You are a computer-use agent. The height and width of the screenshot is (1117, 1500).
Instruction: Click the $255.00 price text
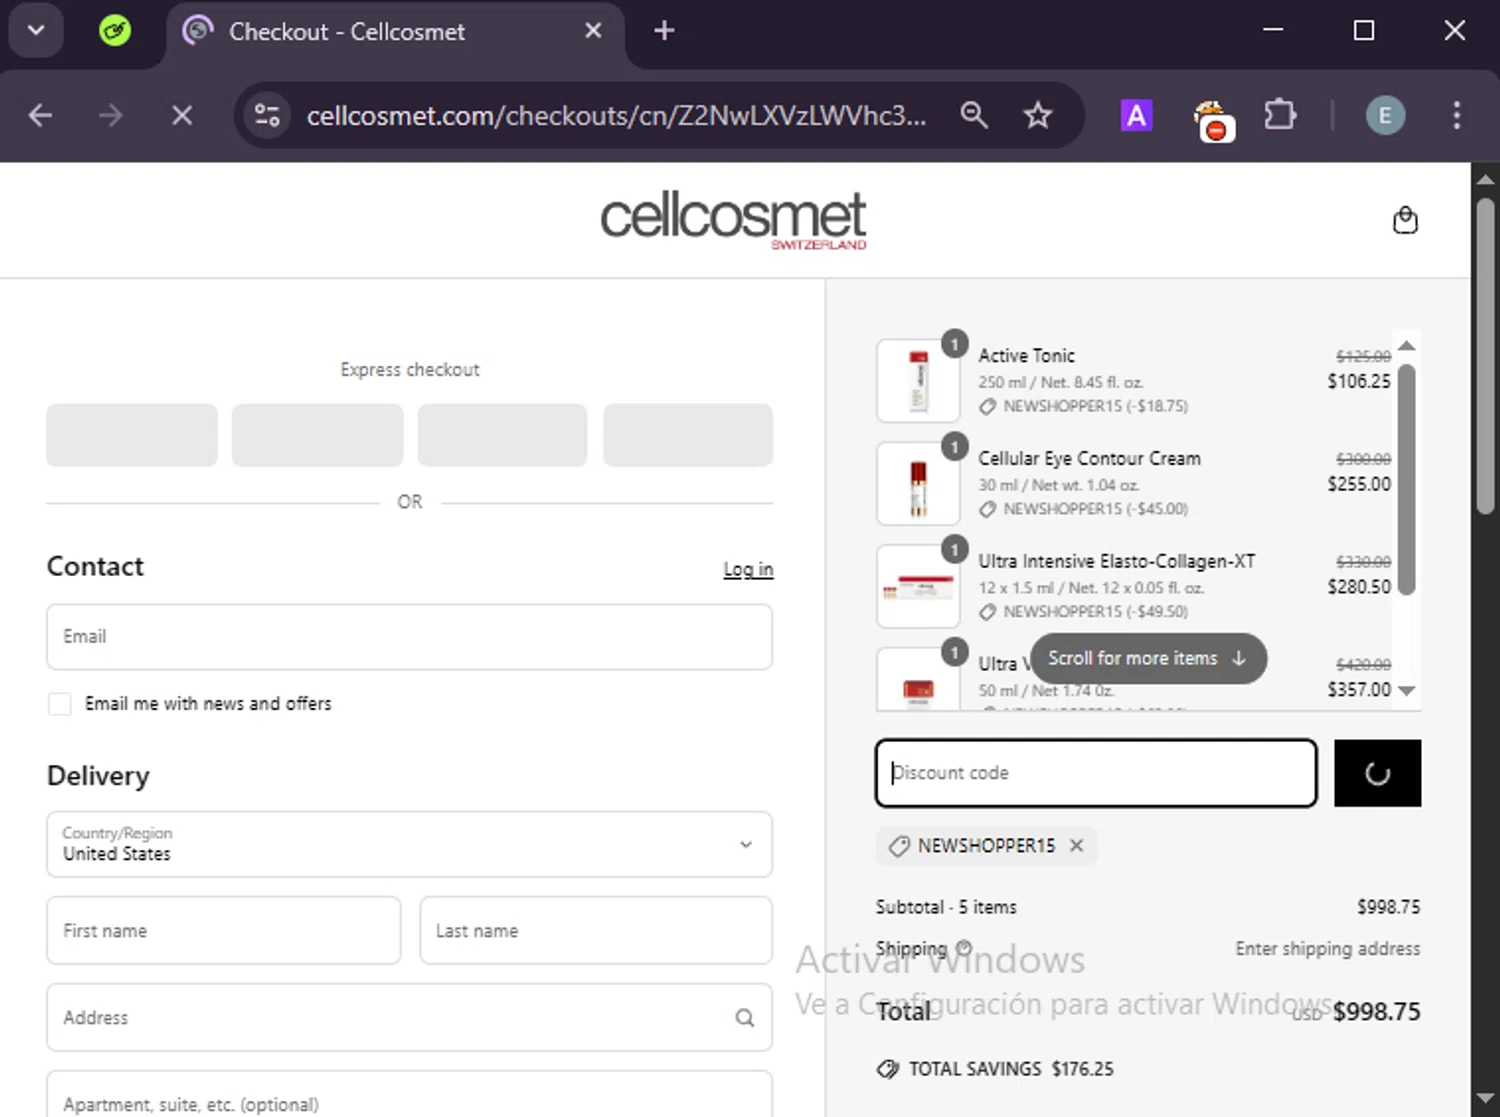tap(1359, 484)
